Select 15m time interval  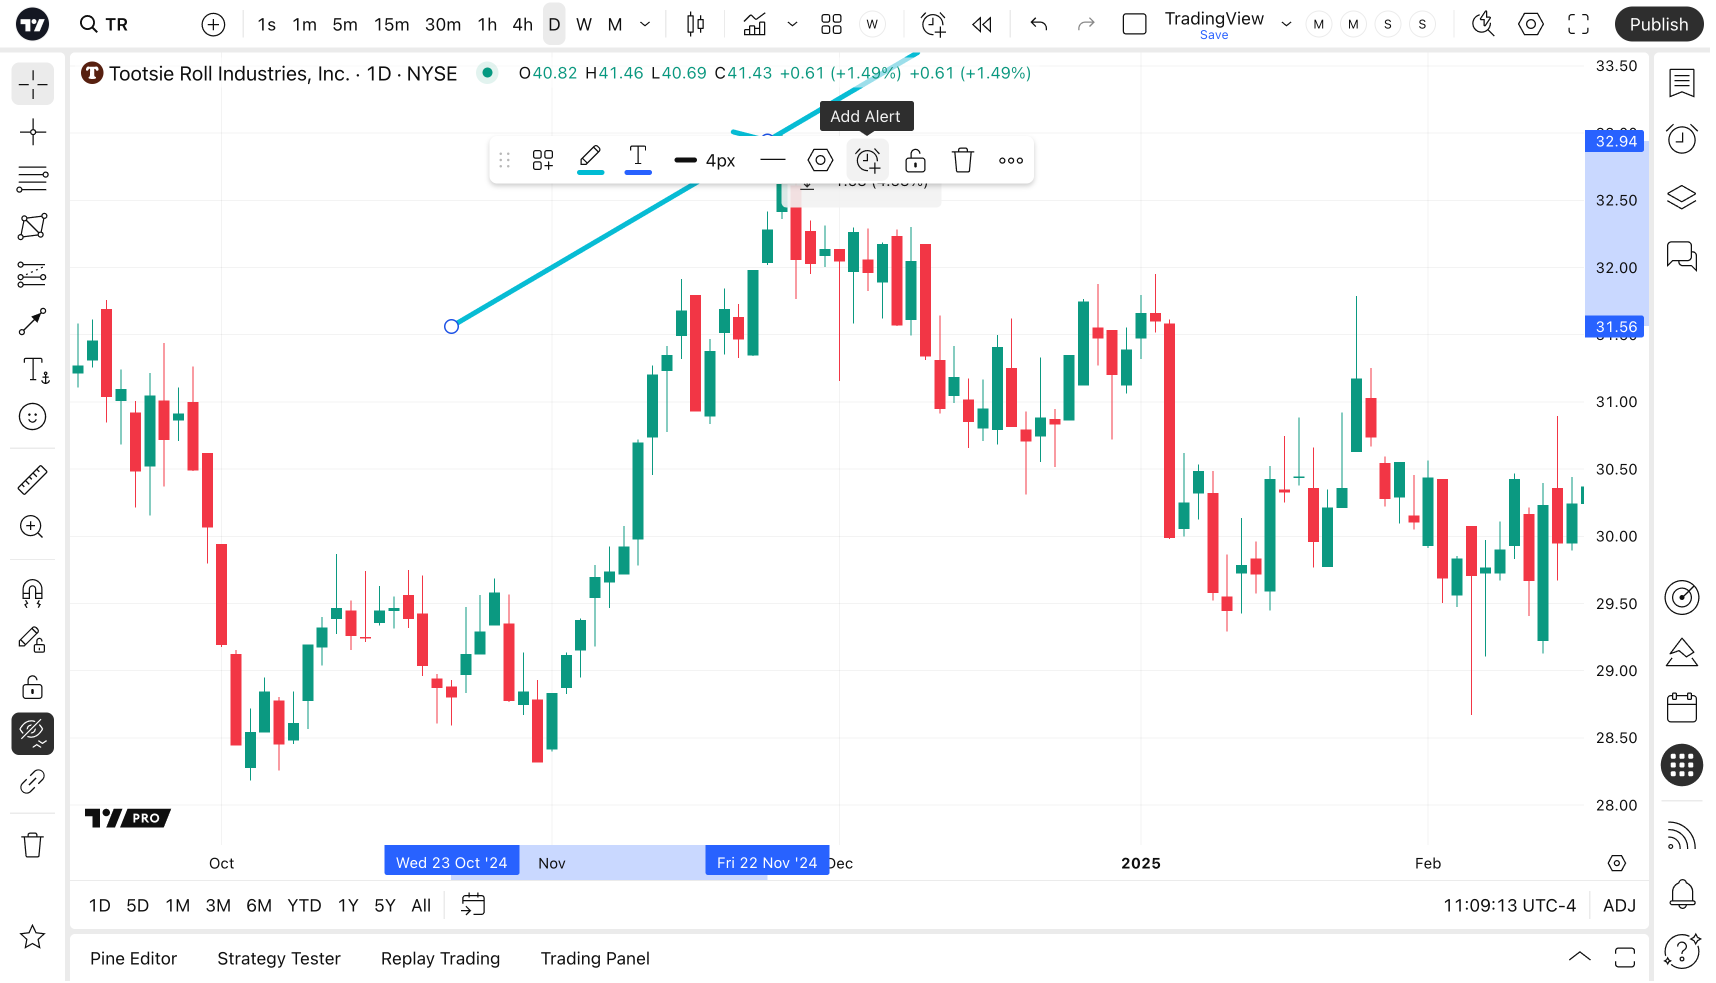[392, 24]
